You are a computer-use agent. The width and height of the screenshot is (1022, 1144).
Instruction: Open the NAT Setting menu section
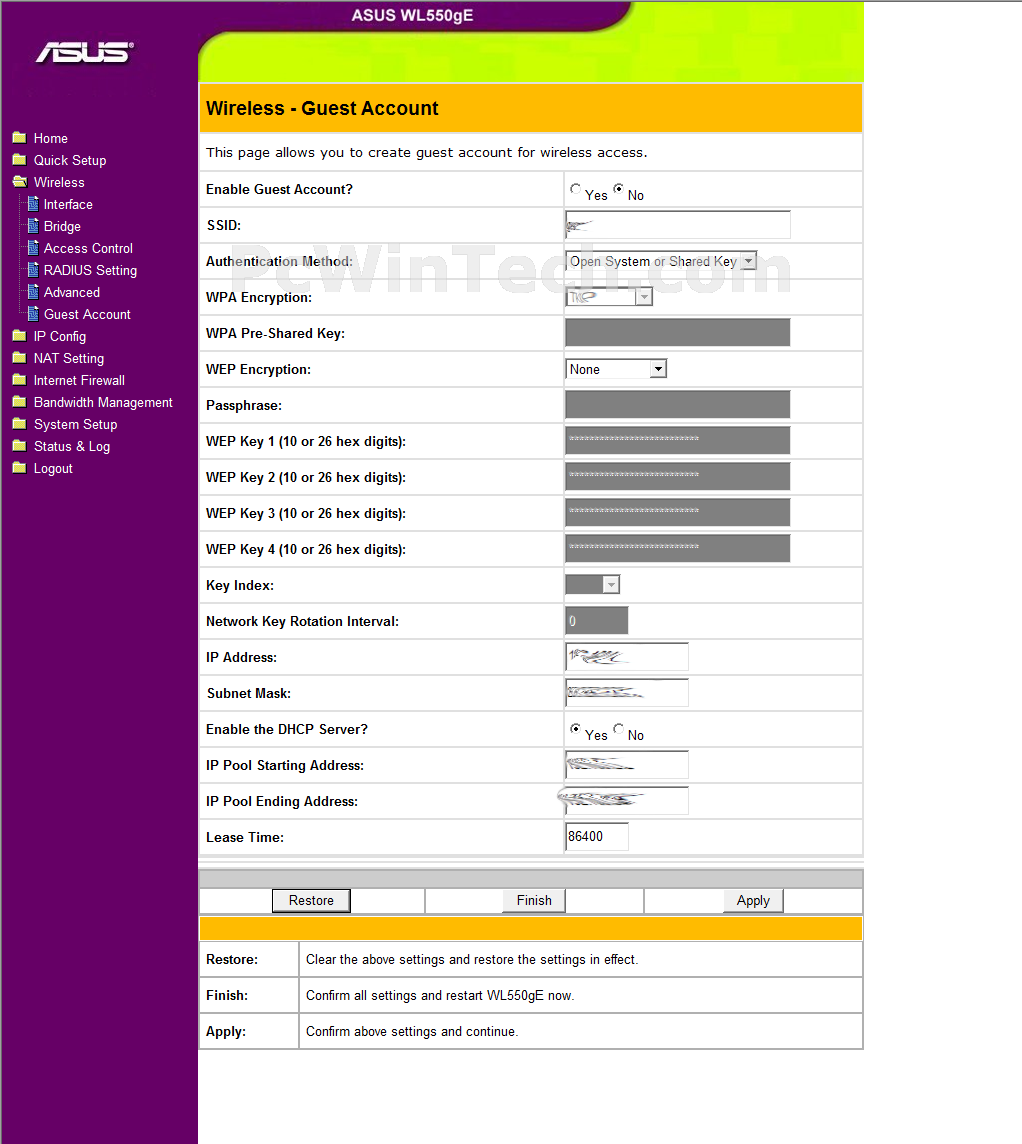point(69,358)
